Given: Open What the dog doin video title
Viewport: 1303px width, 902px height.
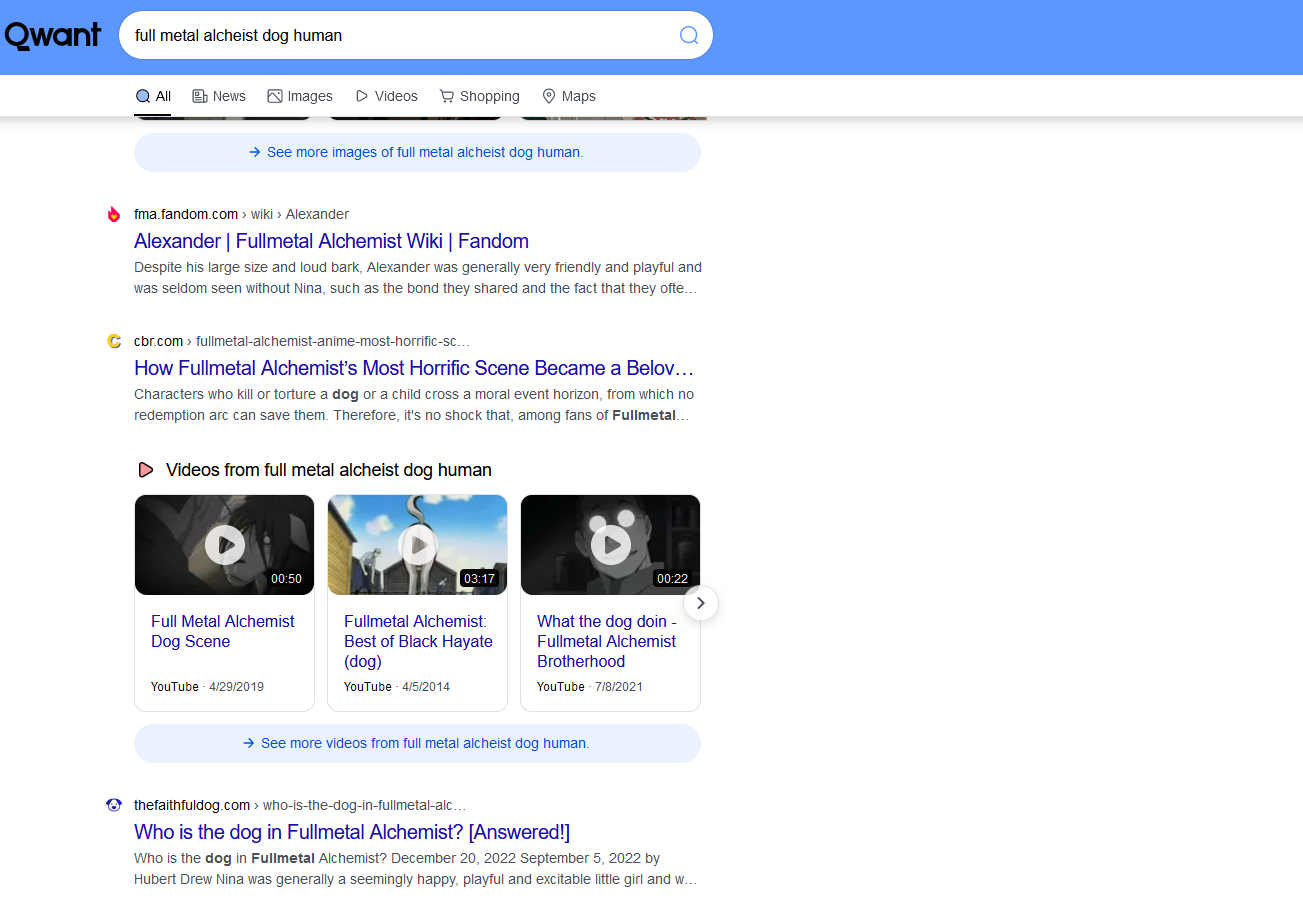Looking at the screenshot, I should pyautogui.click(x=607, y=641).
